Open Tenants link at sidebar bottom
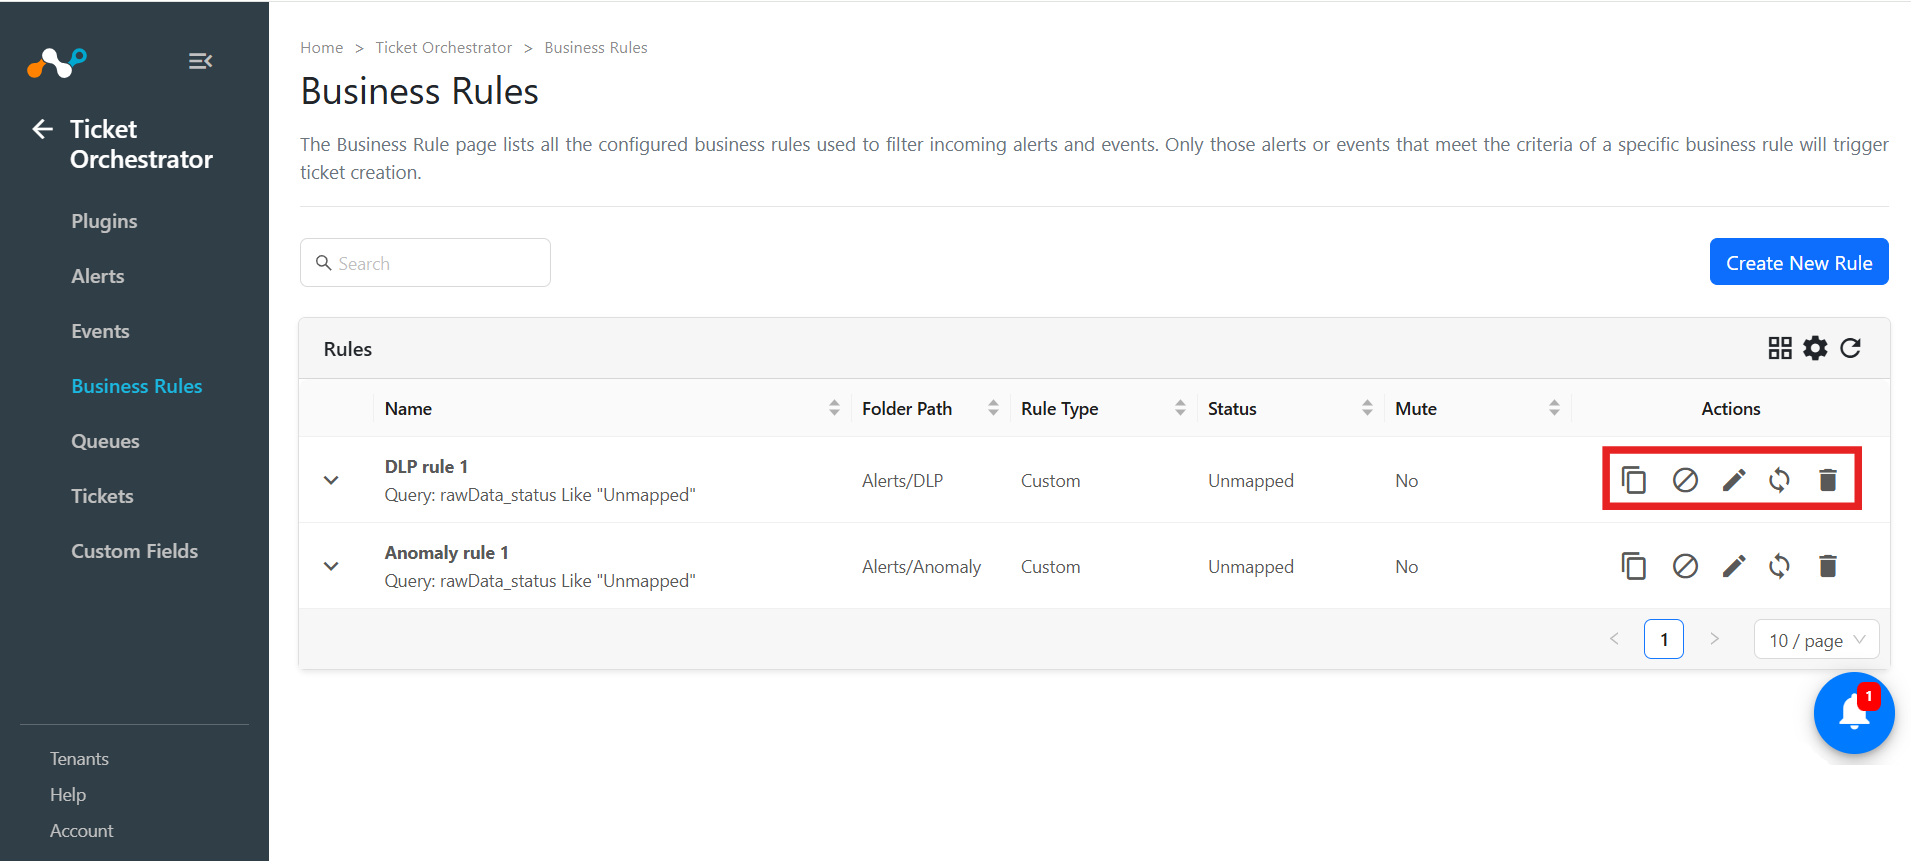Viewport: 1911px width, 861px height. [x=79, y=759]
